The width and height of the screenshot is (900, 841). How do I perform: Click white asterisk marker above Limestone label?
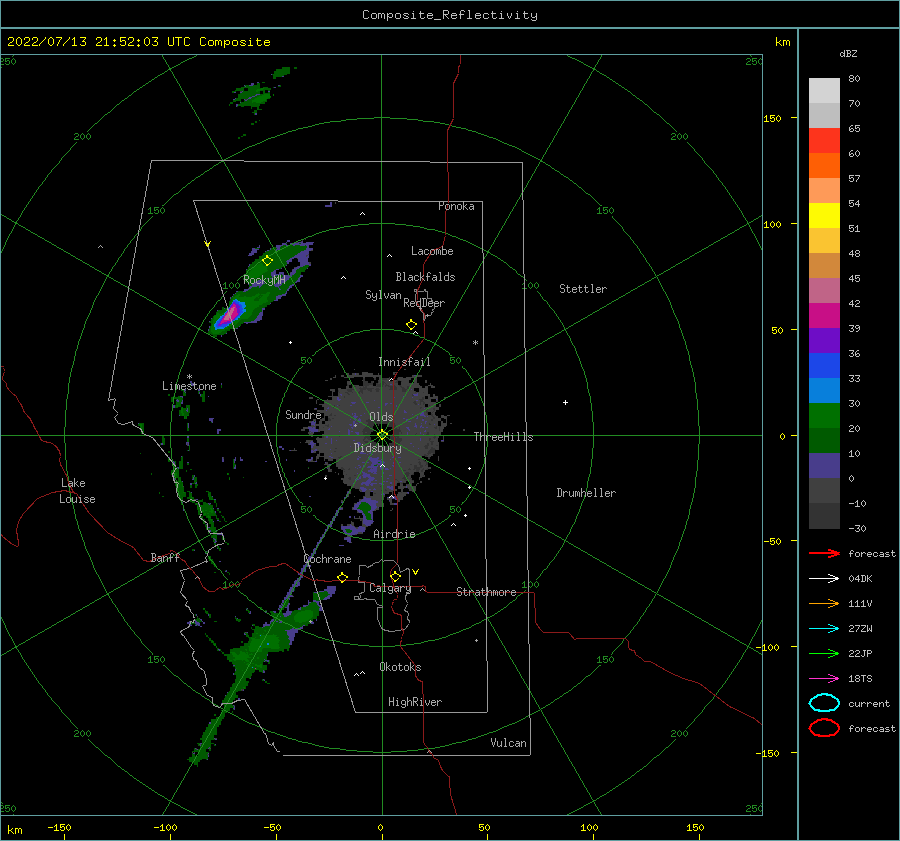[x=189, y=377]
